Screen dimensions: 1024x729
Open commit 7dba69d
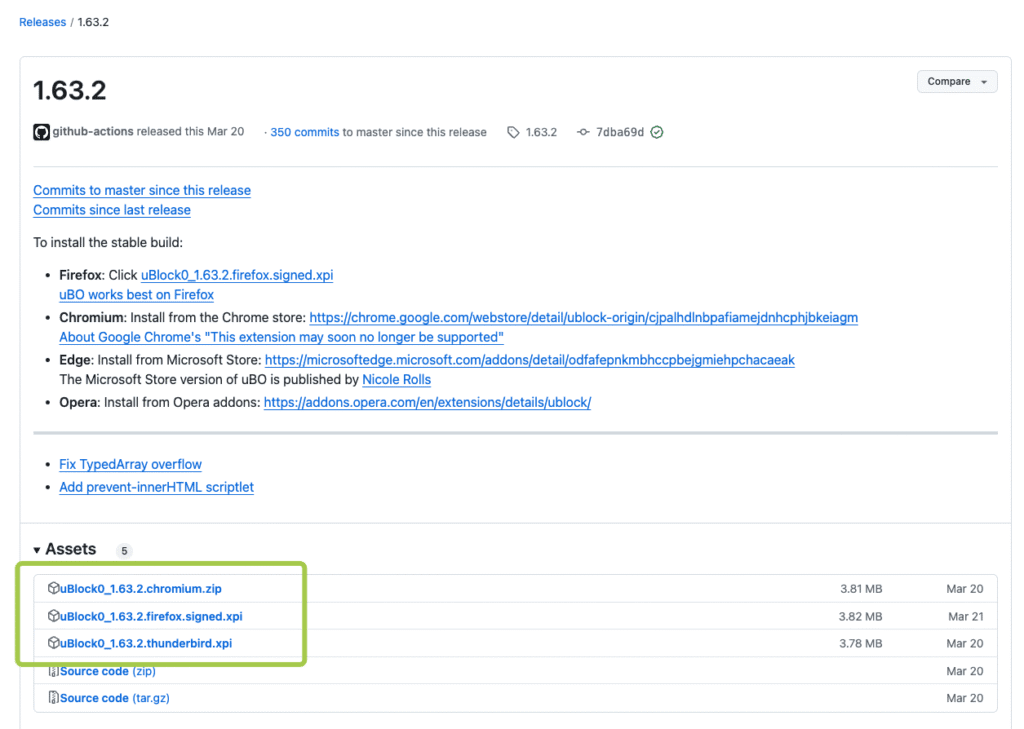(620, 132)
